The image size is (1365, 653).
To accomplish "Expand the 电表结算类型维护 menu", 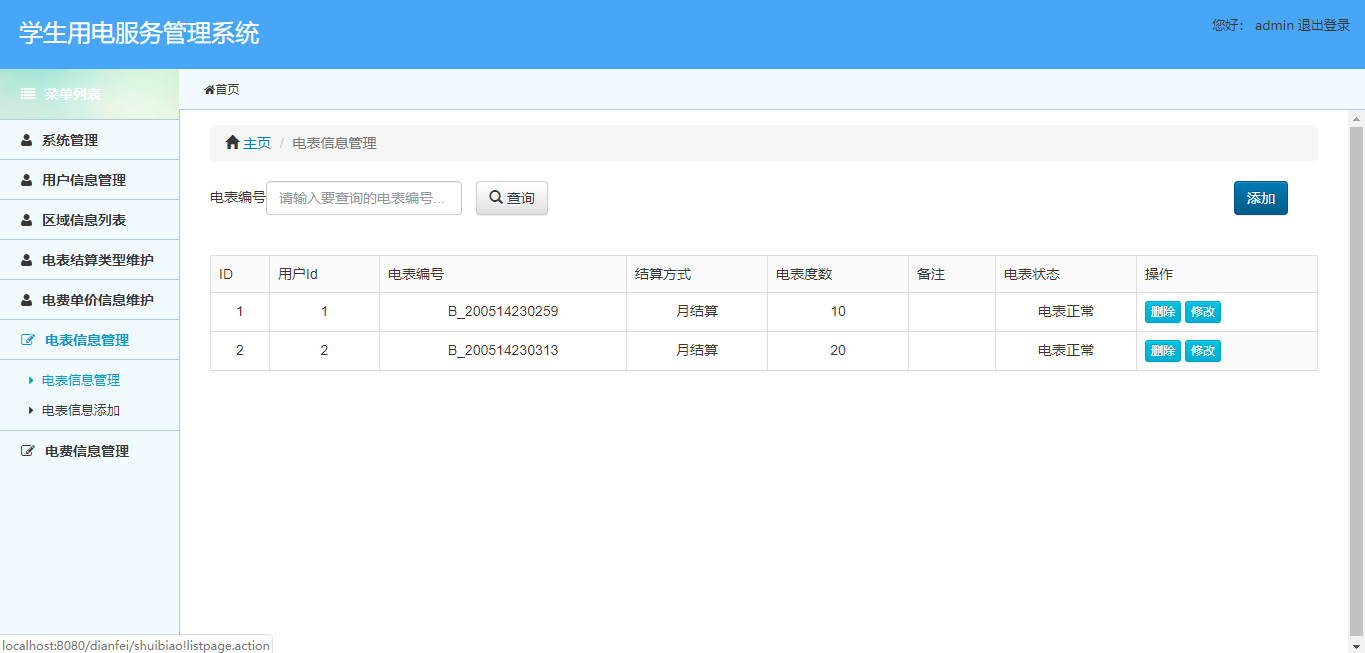I will point(90,260).
